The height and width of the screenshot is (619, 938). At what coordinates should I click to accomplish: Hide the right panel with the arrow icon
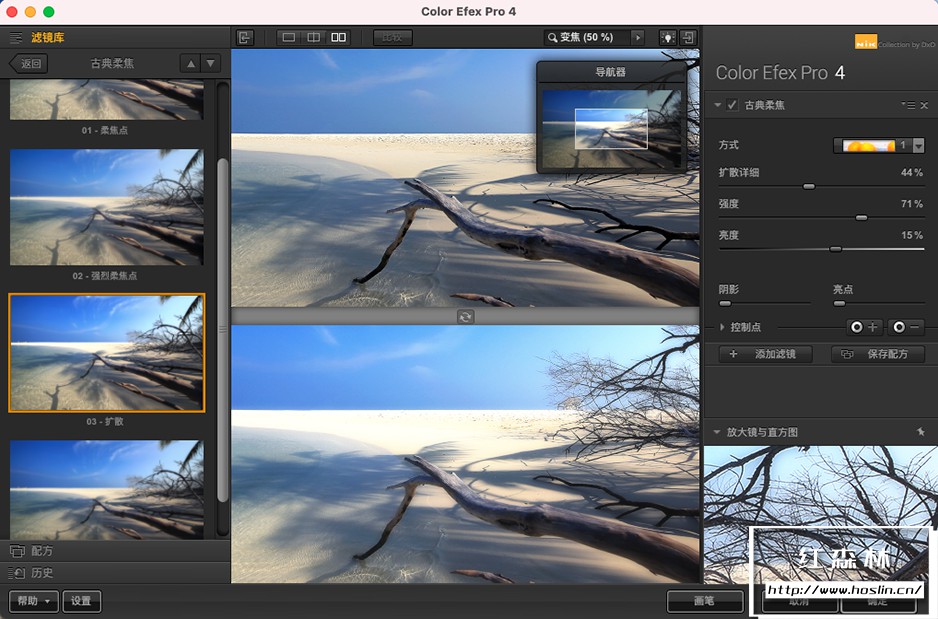coord(689,38)
